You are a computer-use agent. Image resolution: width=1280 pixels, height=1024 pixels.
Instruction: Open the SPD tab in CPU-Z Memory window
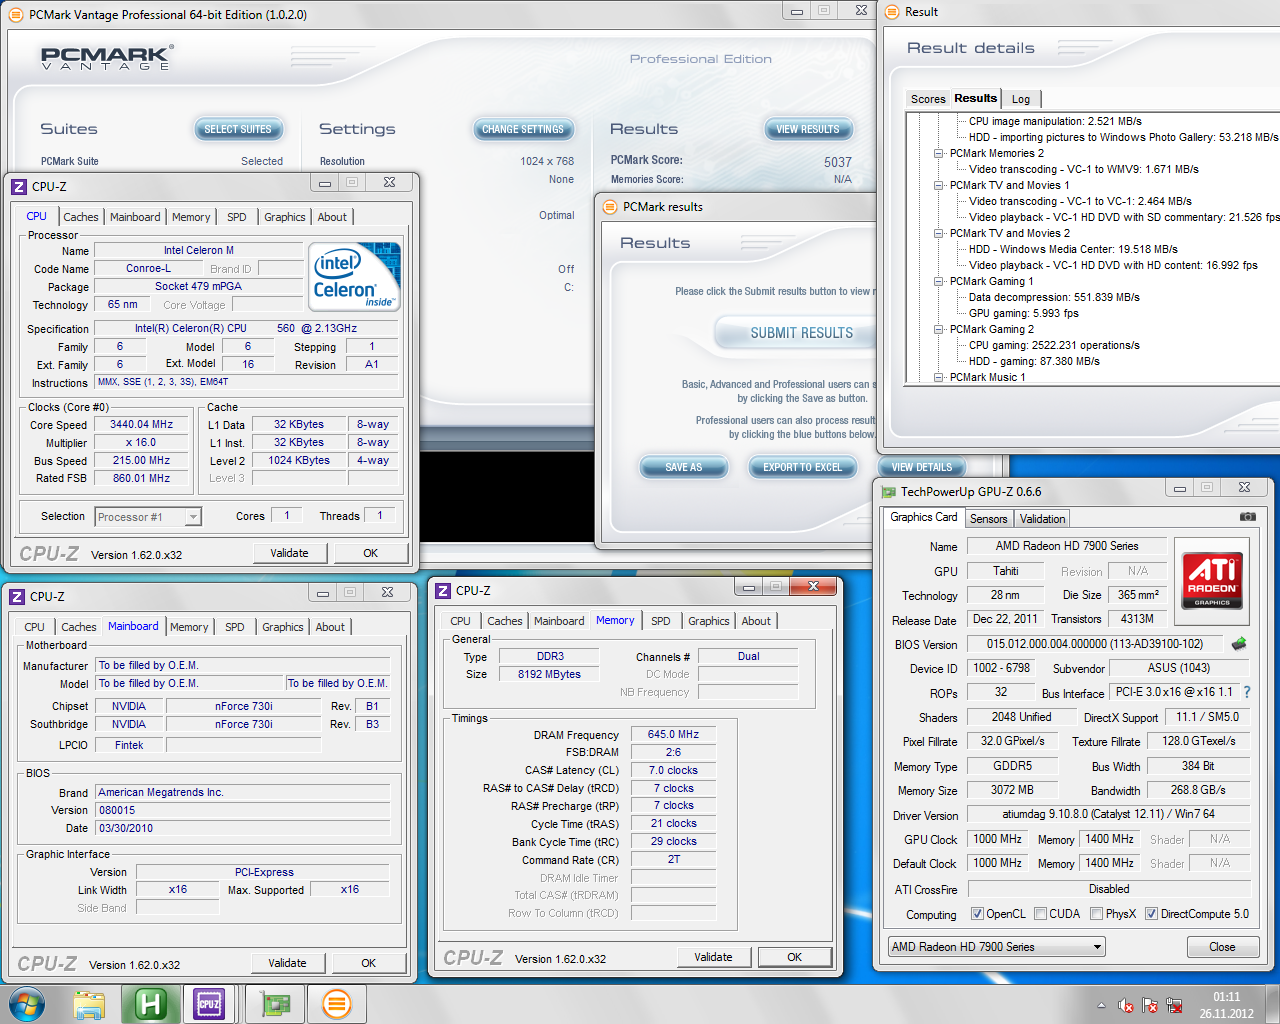point(661,621)
